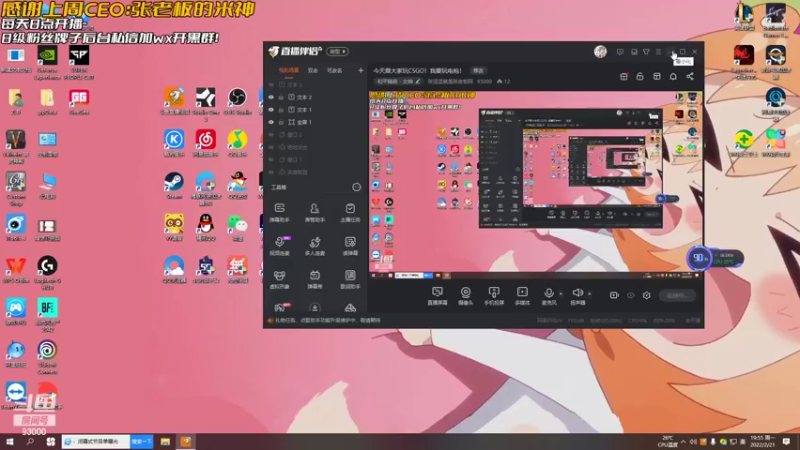This screenshot has width=800, height=450.
Task: Click the taskbar search input box
Action: [x=96, y=441]
